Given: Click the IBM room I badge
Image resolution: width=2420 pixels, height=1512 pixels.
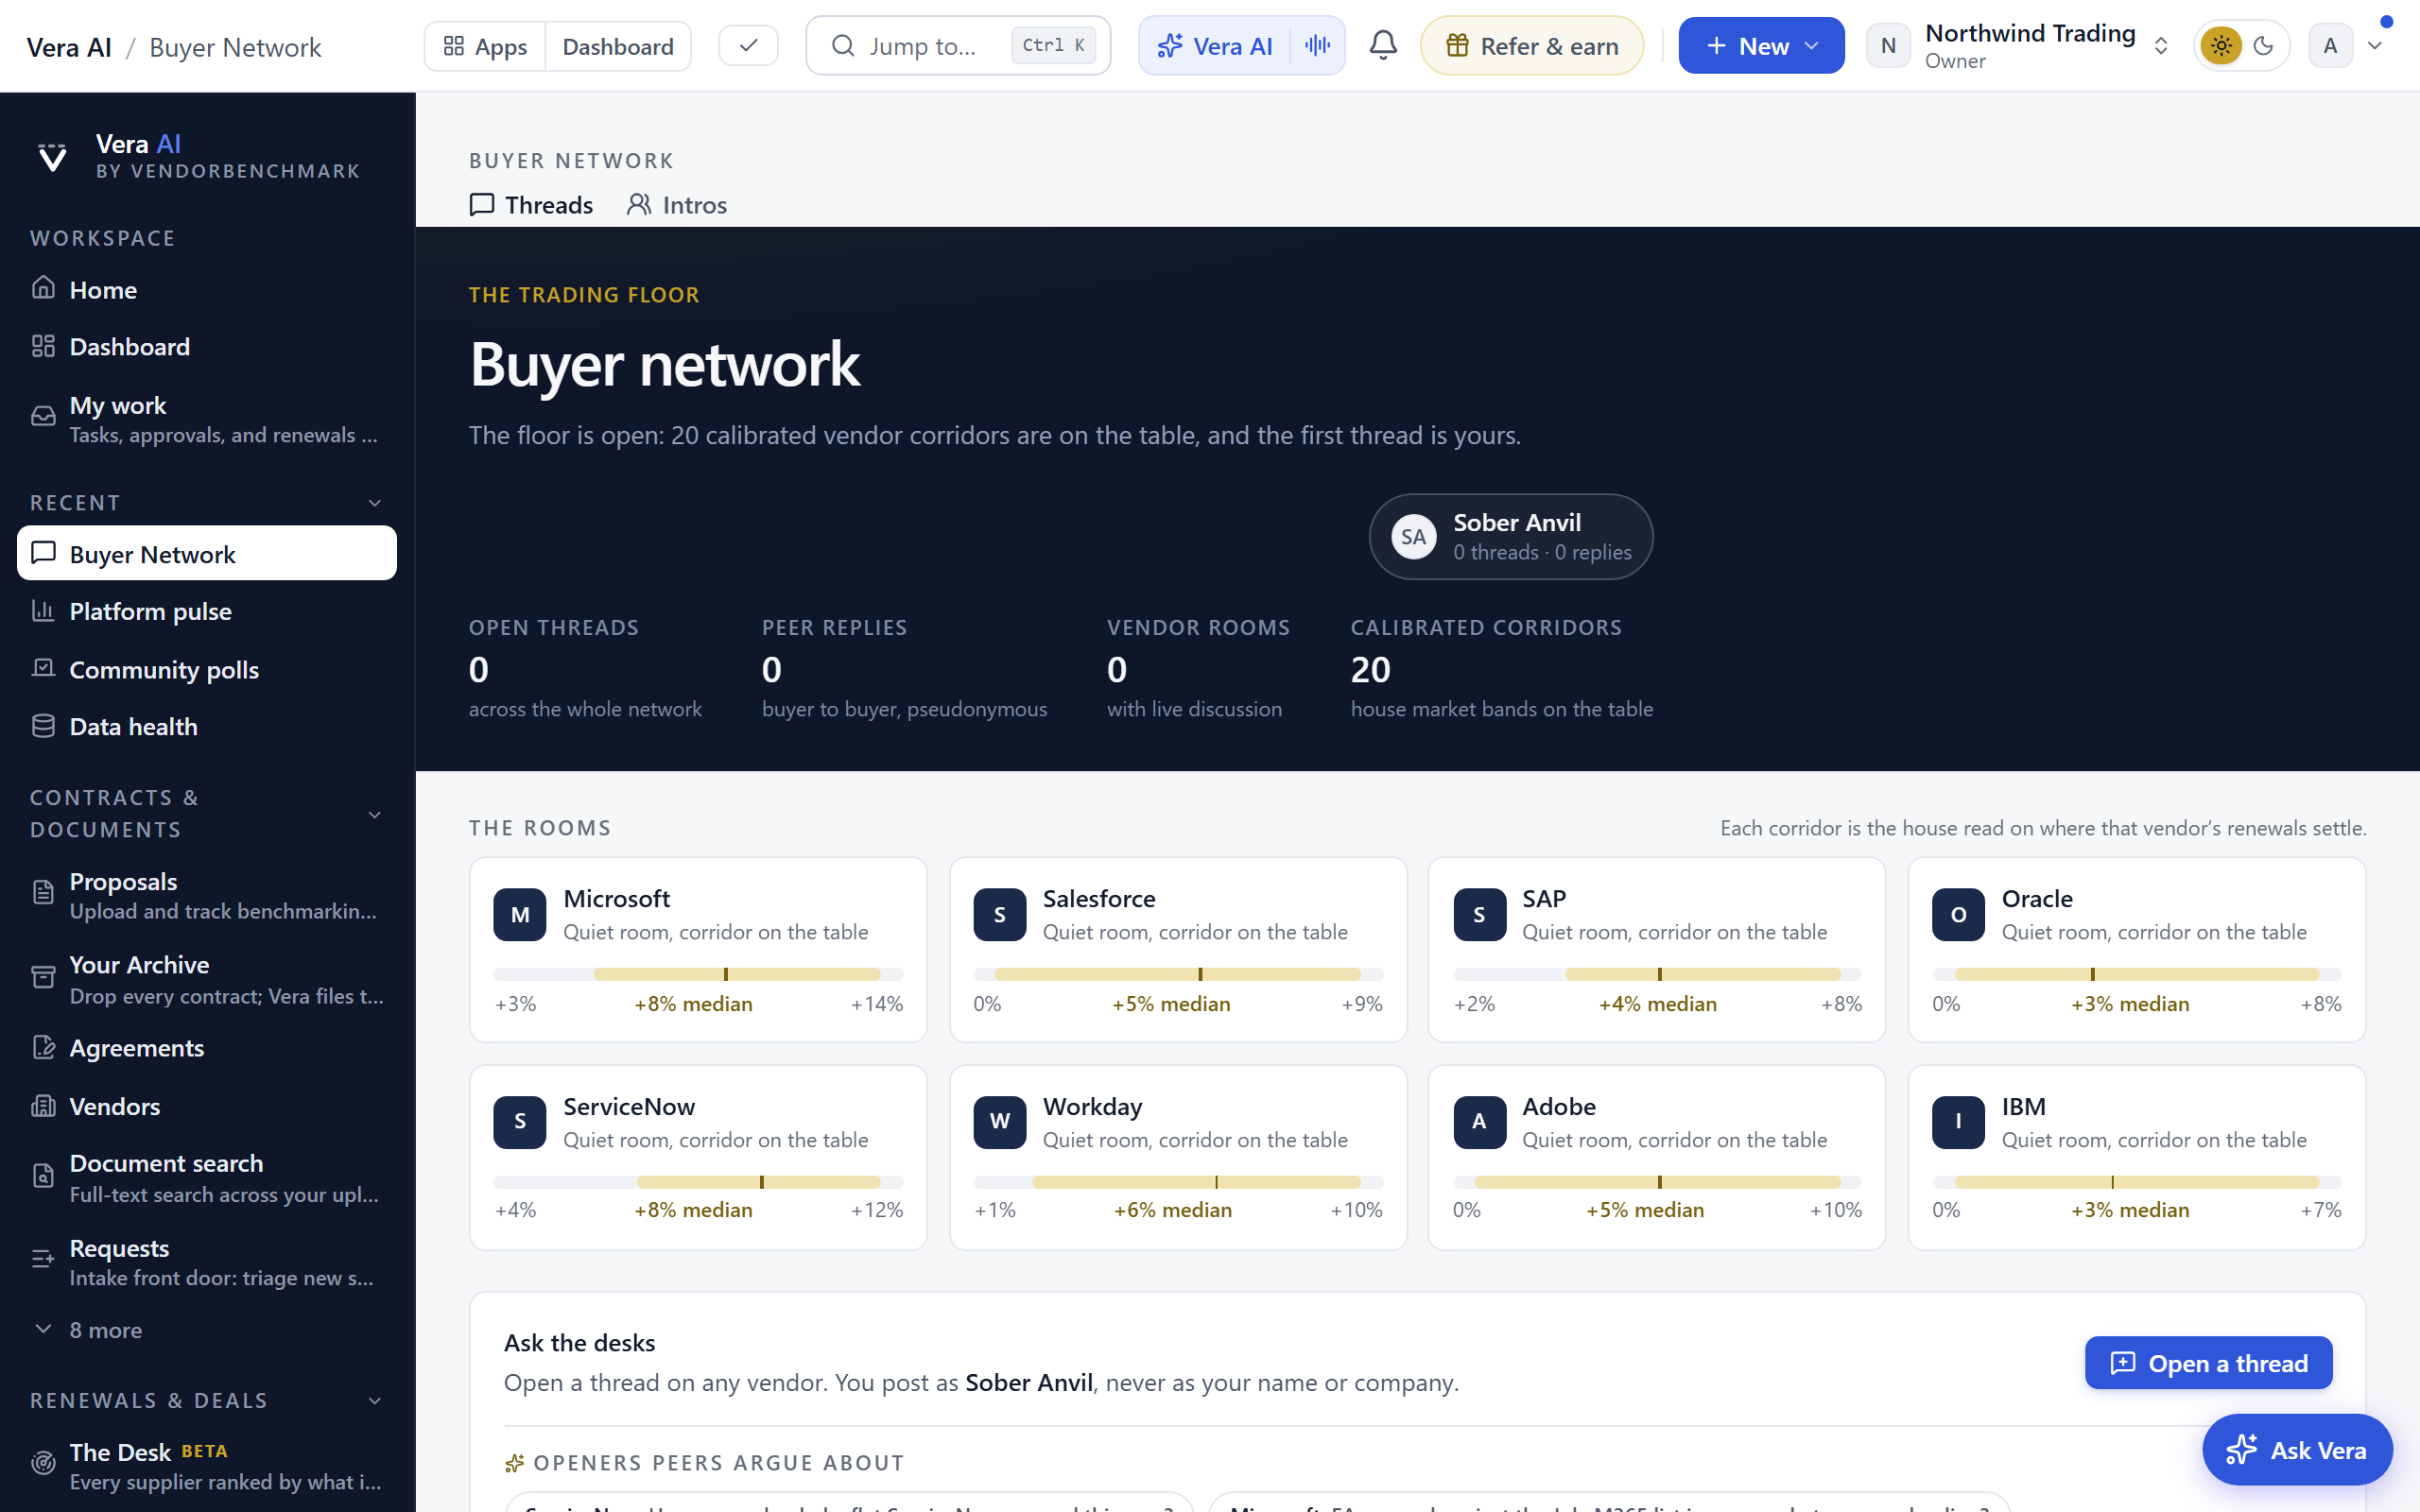Looking at the screenshot, I should click(x=1958, y=1121).
